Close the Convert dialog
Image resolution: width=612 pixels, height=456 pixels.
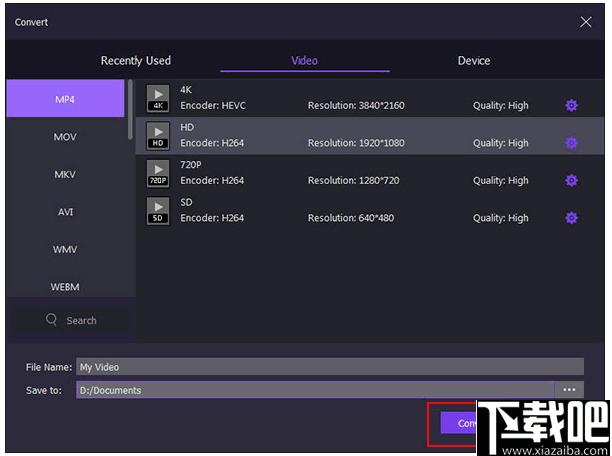[x=585, y=22]
